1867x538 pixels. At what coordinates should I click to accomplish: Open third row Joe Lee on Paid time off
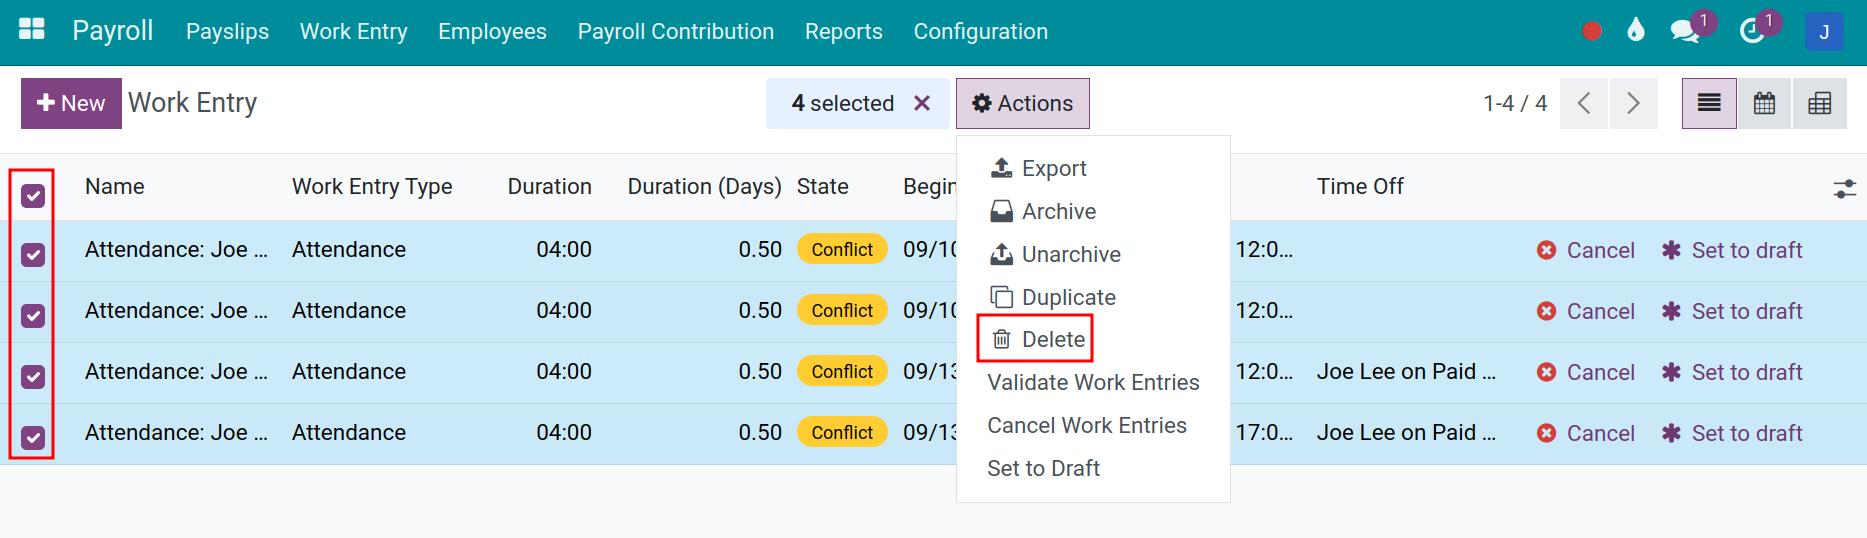coord(1406,372)
